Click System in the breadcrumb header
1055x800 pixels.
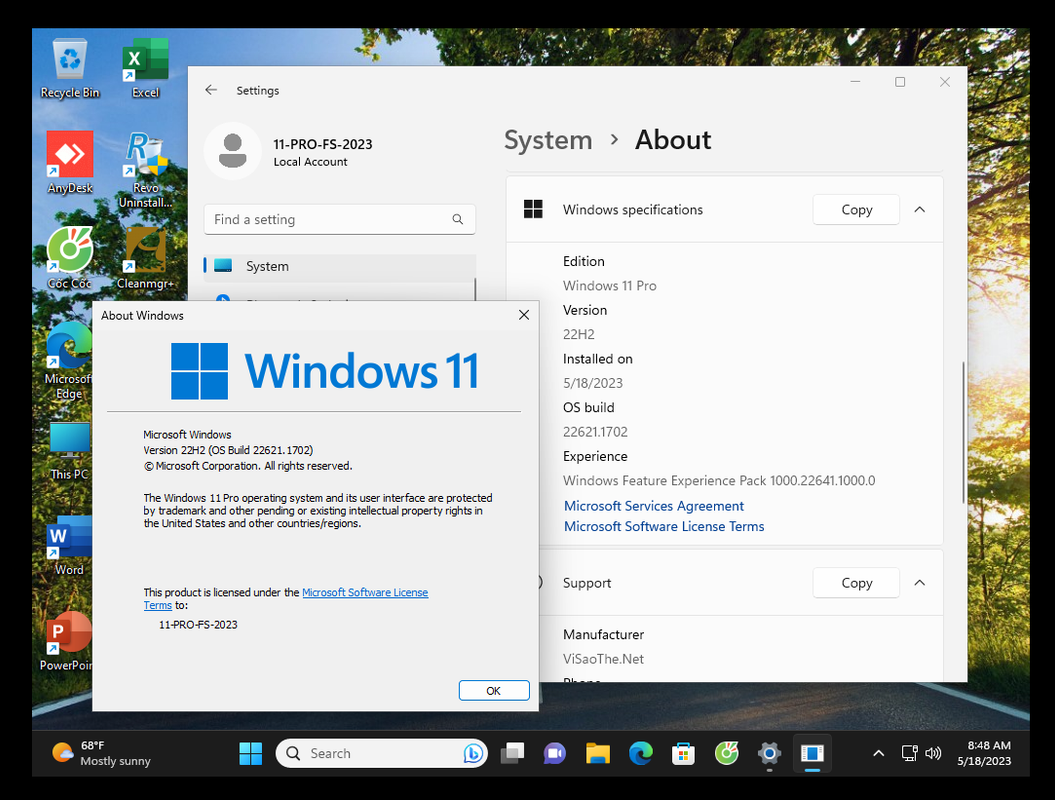point(548,140)
